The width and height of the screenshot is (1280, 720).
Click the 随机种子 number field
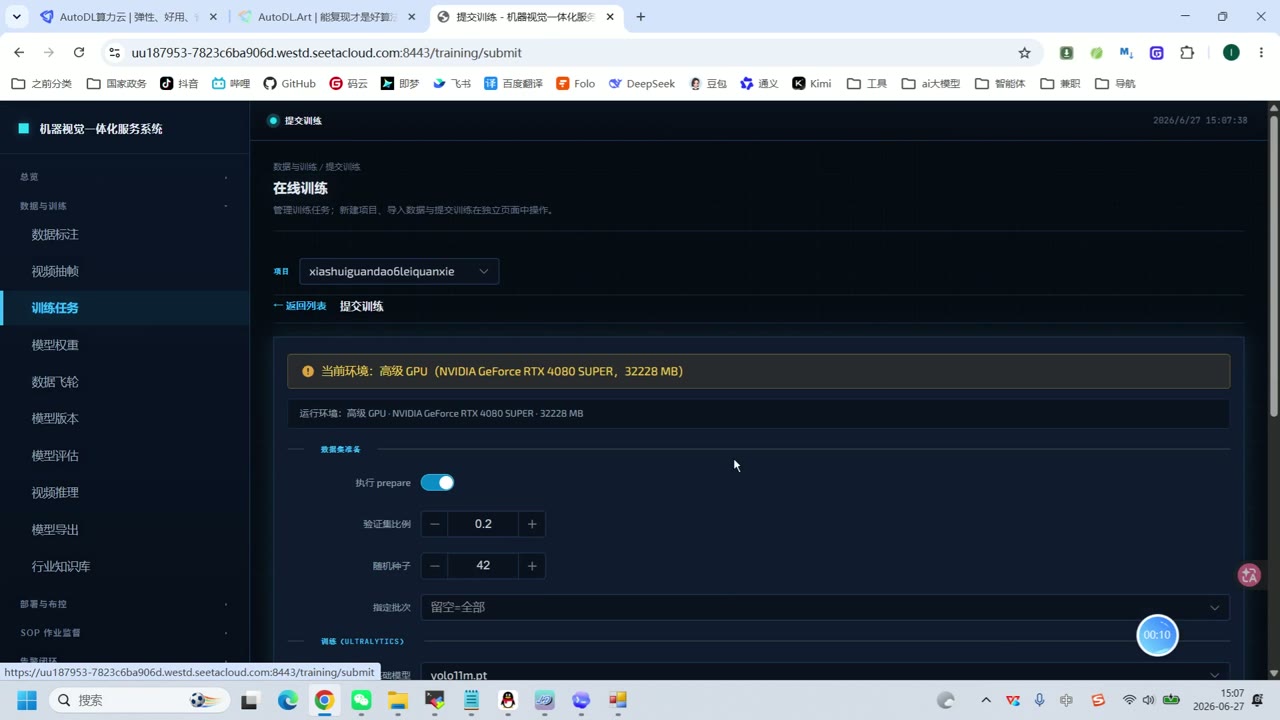tap(483, 566)
